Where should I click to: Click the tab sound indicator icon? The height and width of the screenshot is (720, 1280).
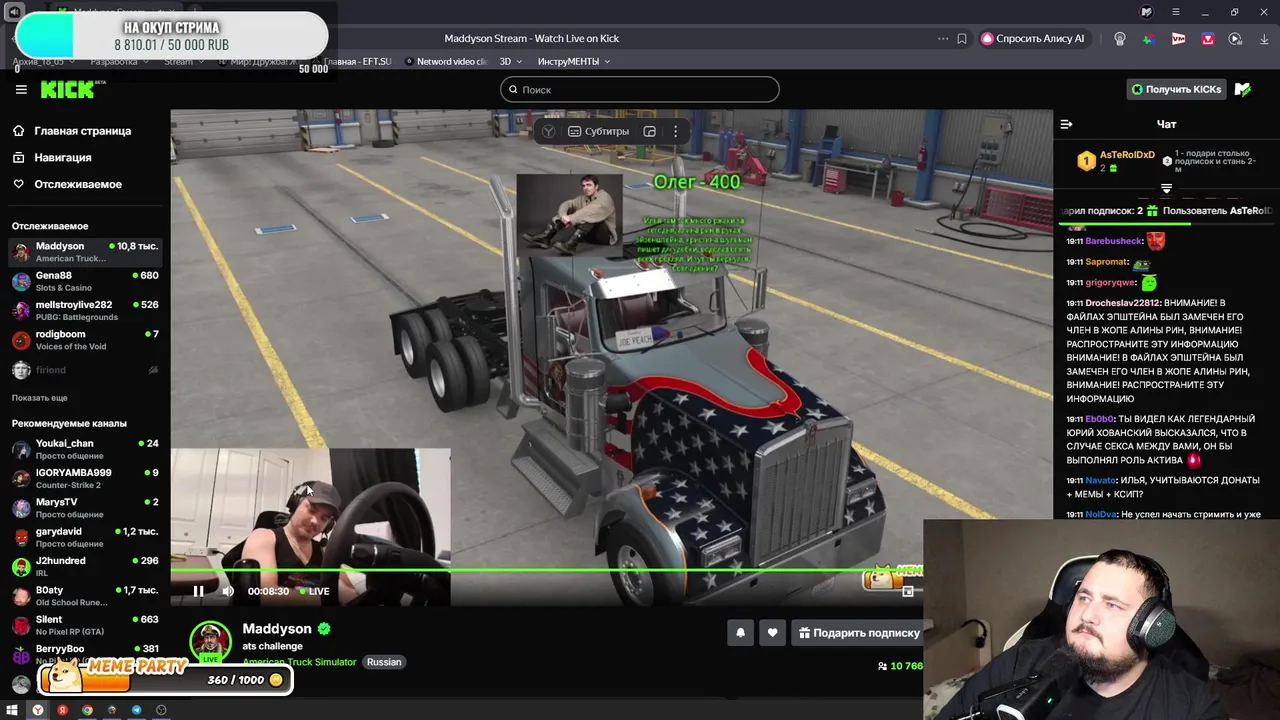tap(14, 12)
